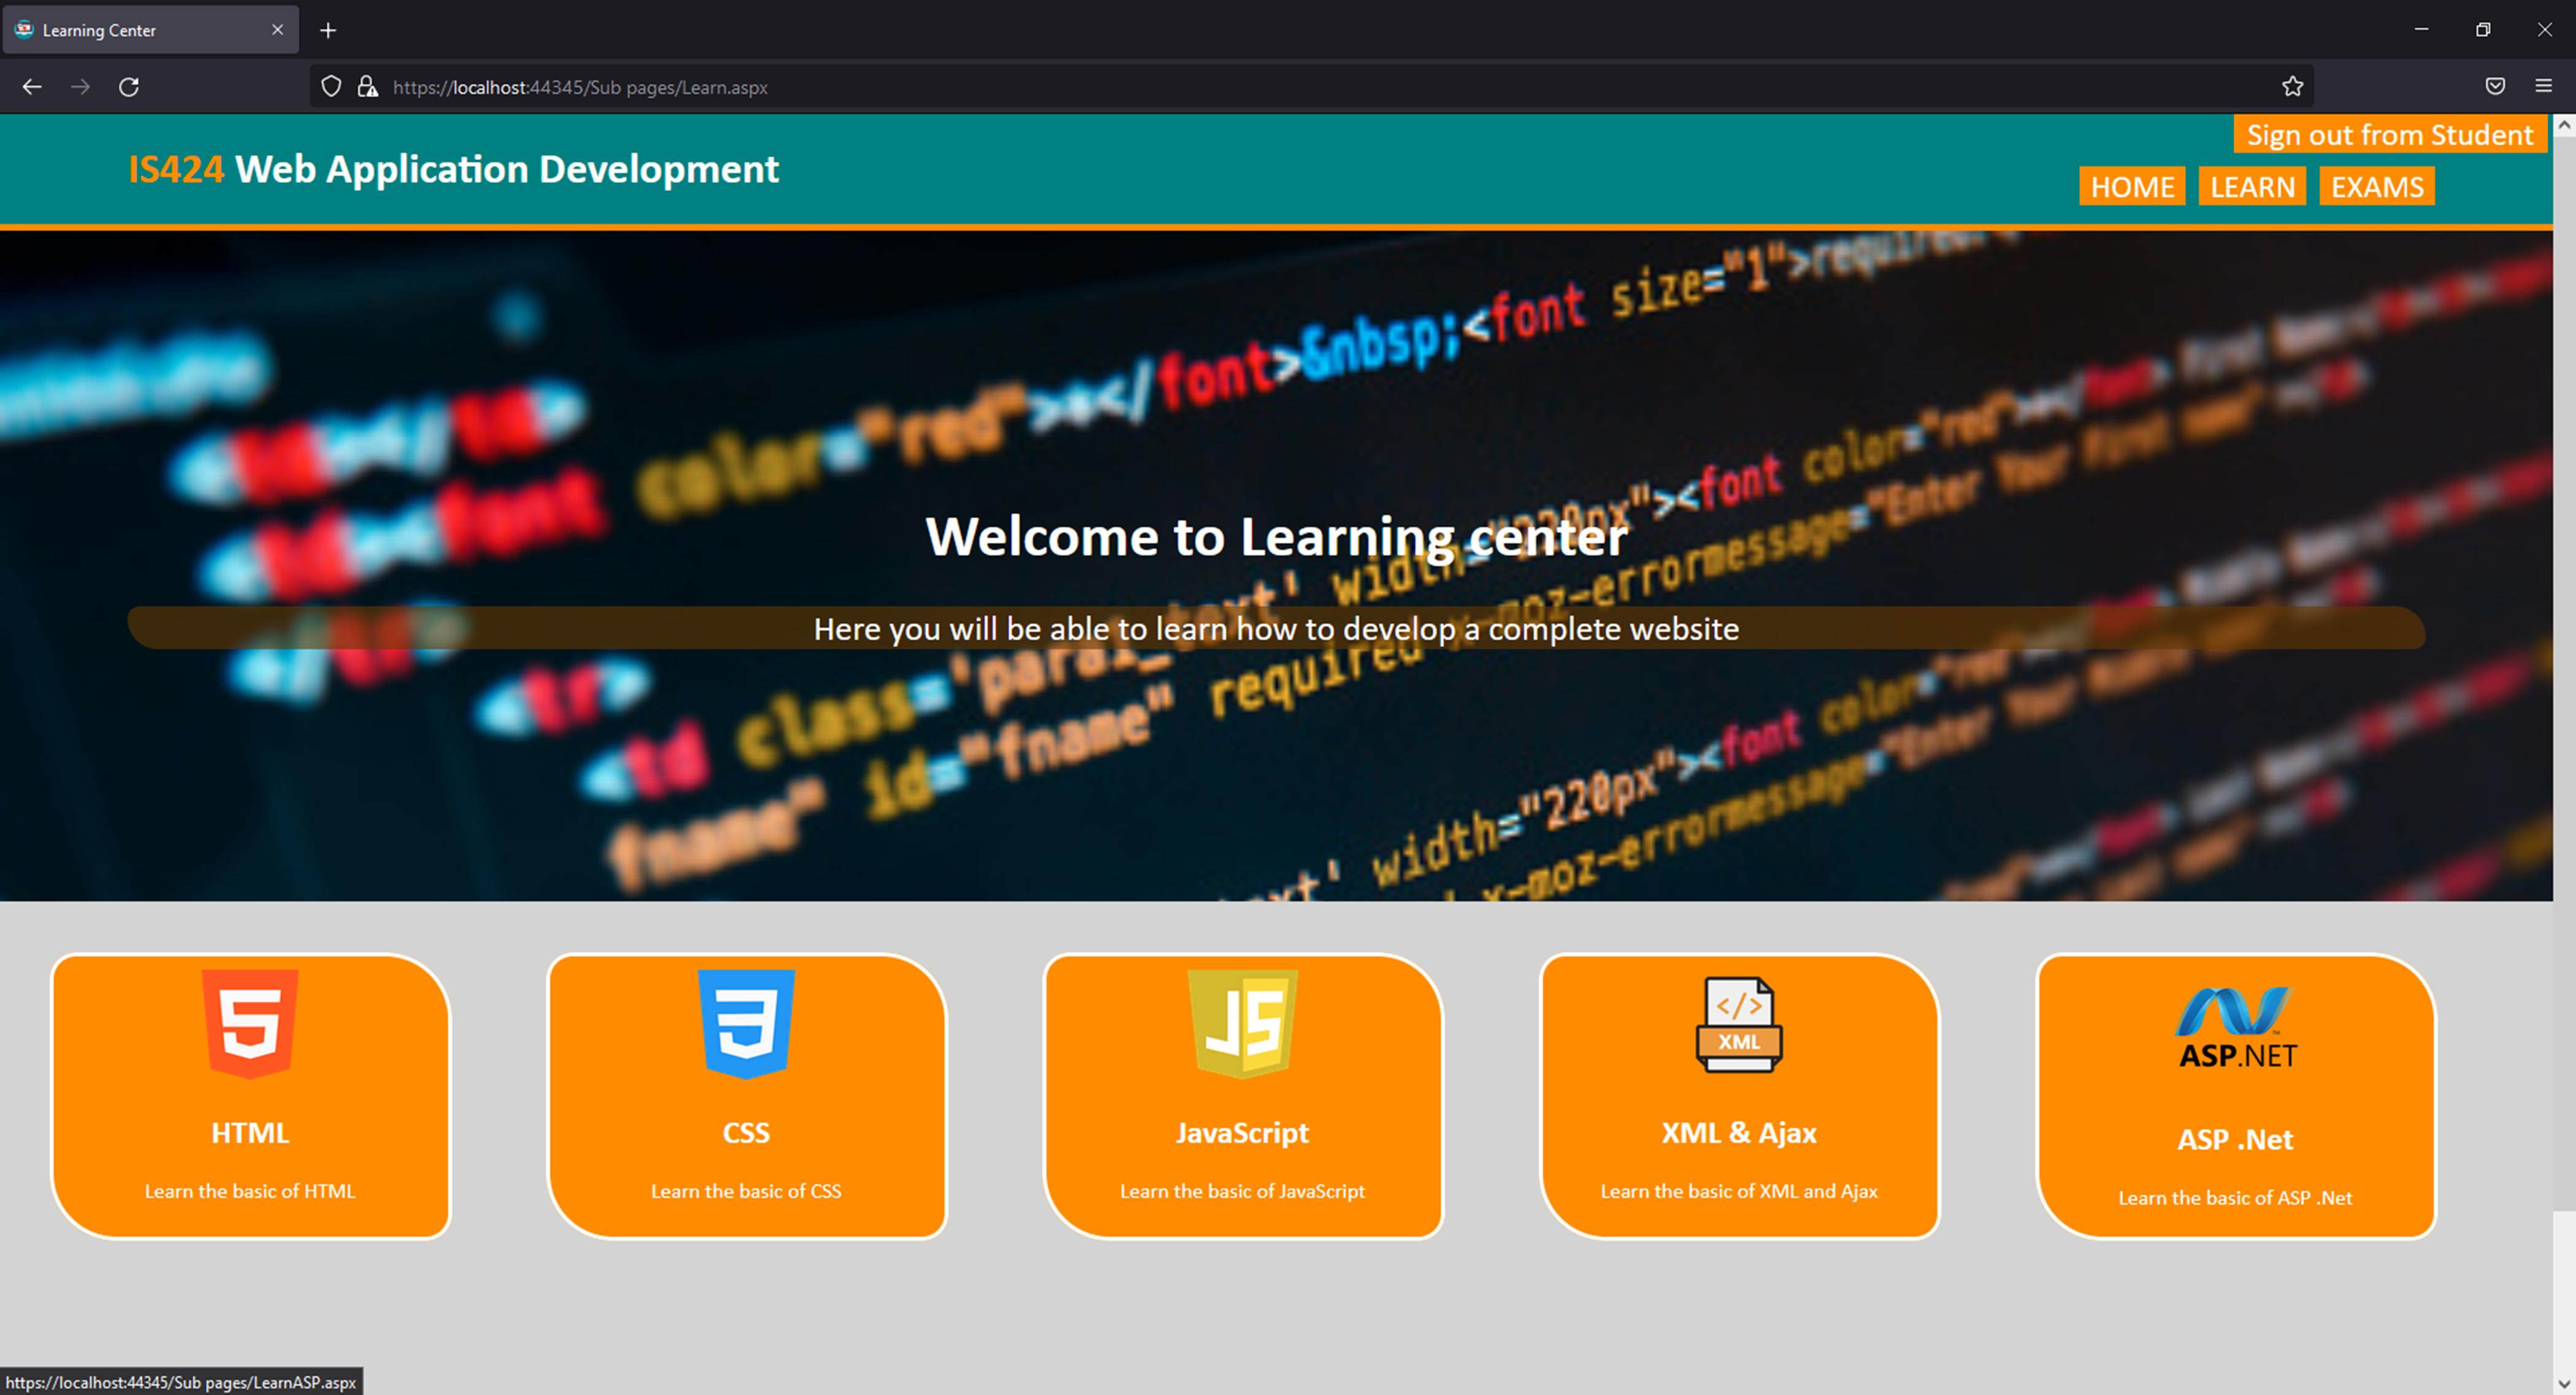The image size is (2576, 1395).
Task: Click 'Welcome to Learning center' heading
Action: click(1277, 537)
